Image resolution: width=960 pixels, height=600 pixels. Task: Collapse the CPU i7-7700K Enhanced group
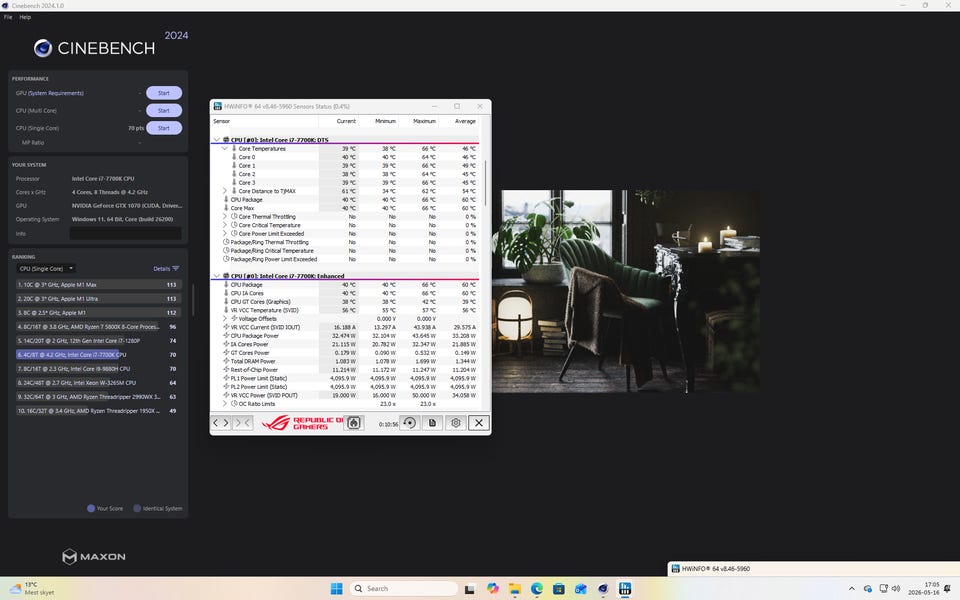point(216,276)
